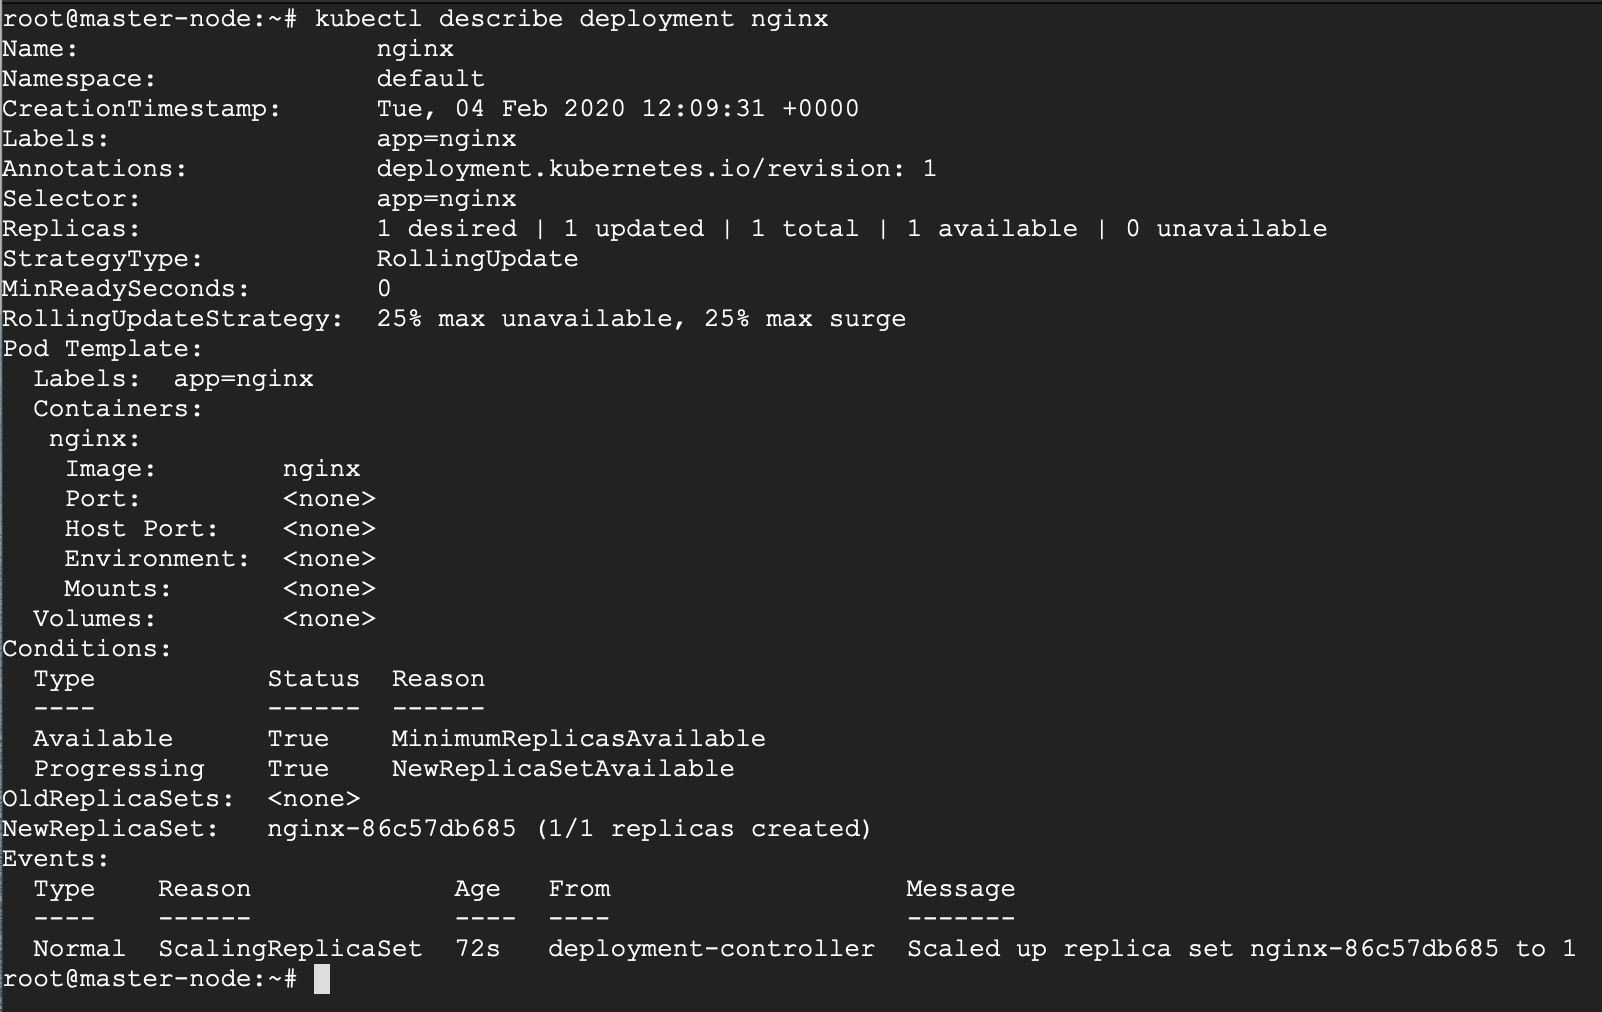Click the 'Progressing' condition type
This screenshot has width=1602, height=1012.
(118, 769)
